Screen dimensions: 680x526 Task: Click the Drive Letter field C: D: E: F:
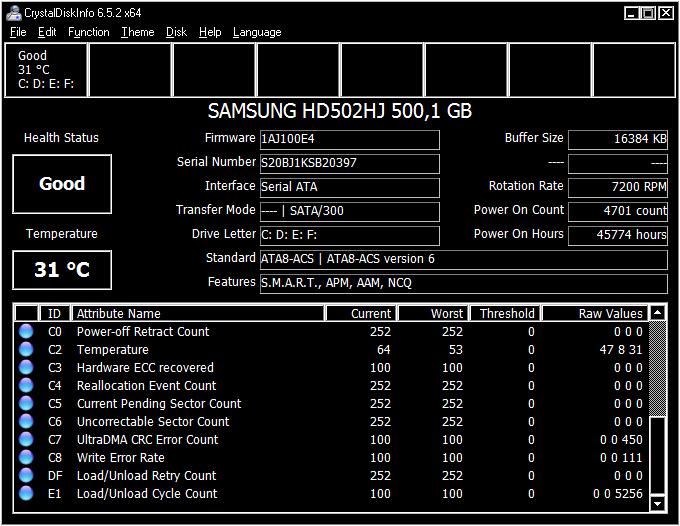350,235
